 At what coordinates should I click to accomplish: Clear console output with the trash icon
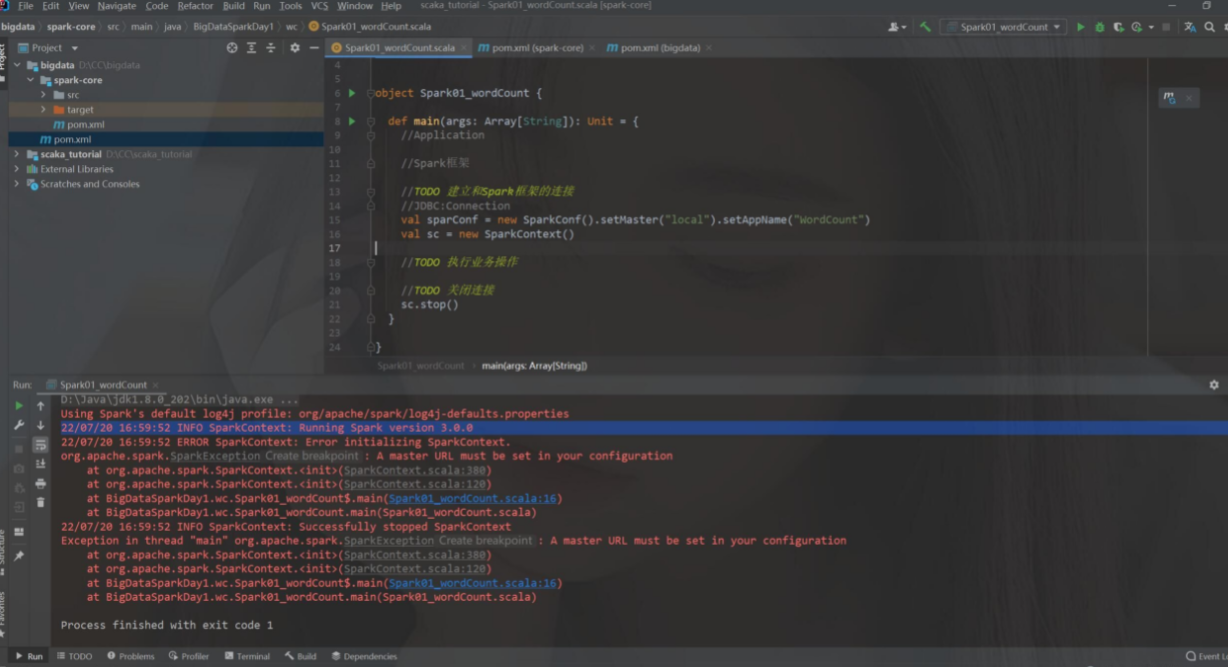coord(41,502)
